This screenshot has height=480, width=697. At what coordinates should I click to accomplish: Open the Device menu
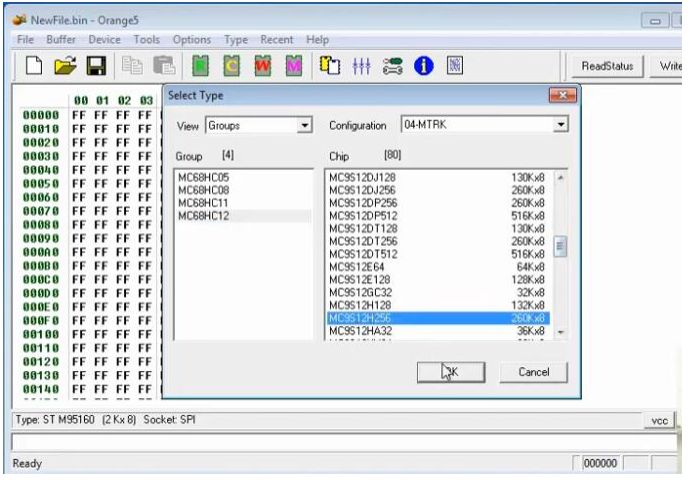tap(104, 39)
